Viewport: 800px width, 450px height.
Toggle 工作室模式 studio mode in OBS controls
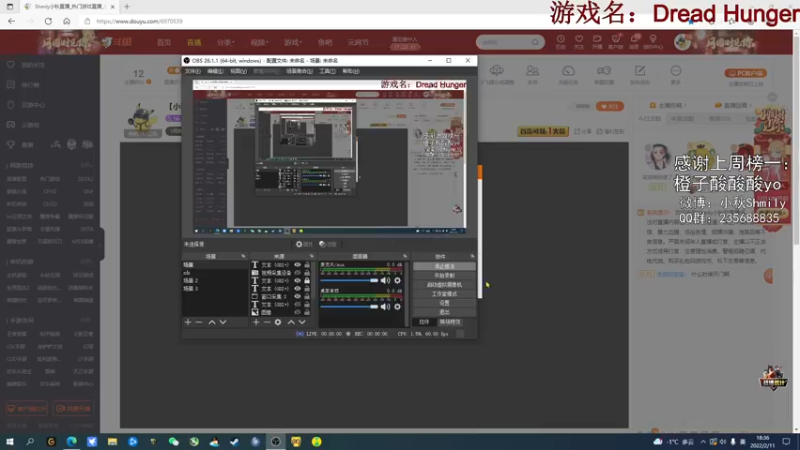(x=444, y=294)
